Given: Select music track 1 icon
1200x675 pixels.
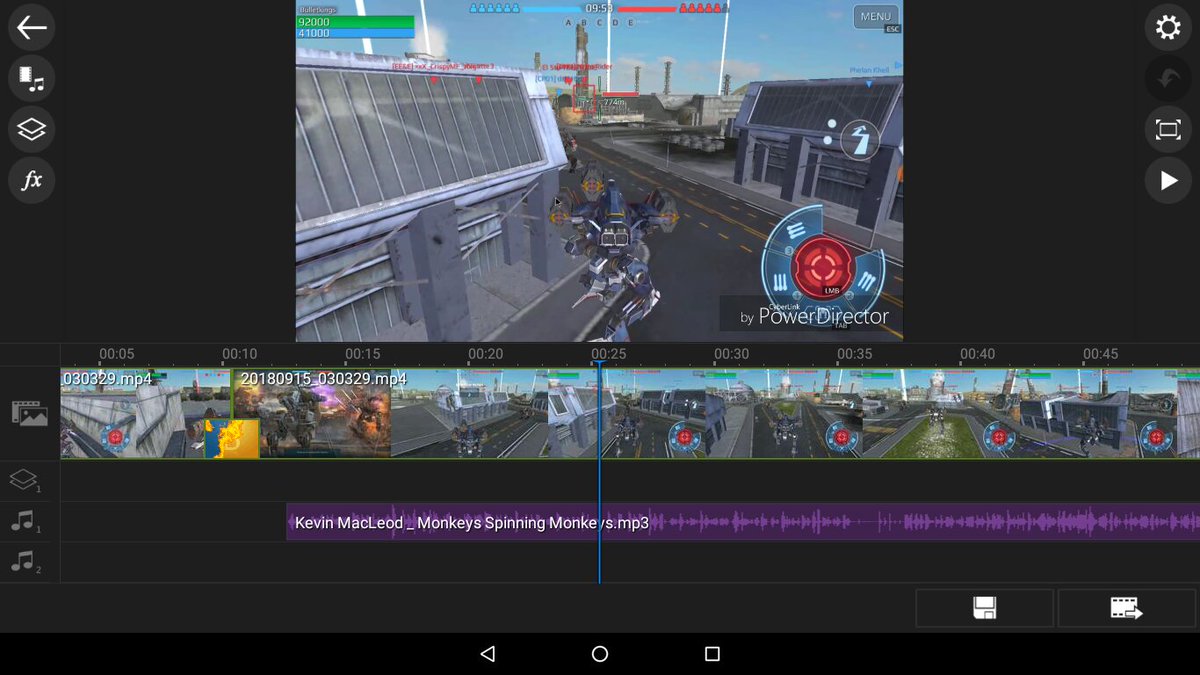Looking at the screenshot, I should [x=24, y=521].
